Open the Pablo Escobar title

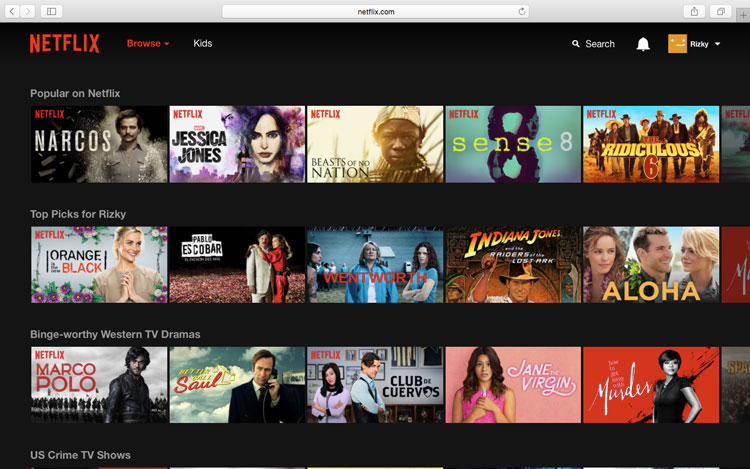(x=237, y=265)
